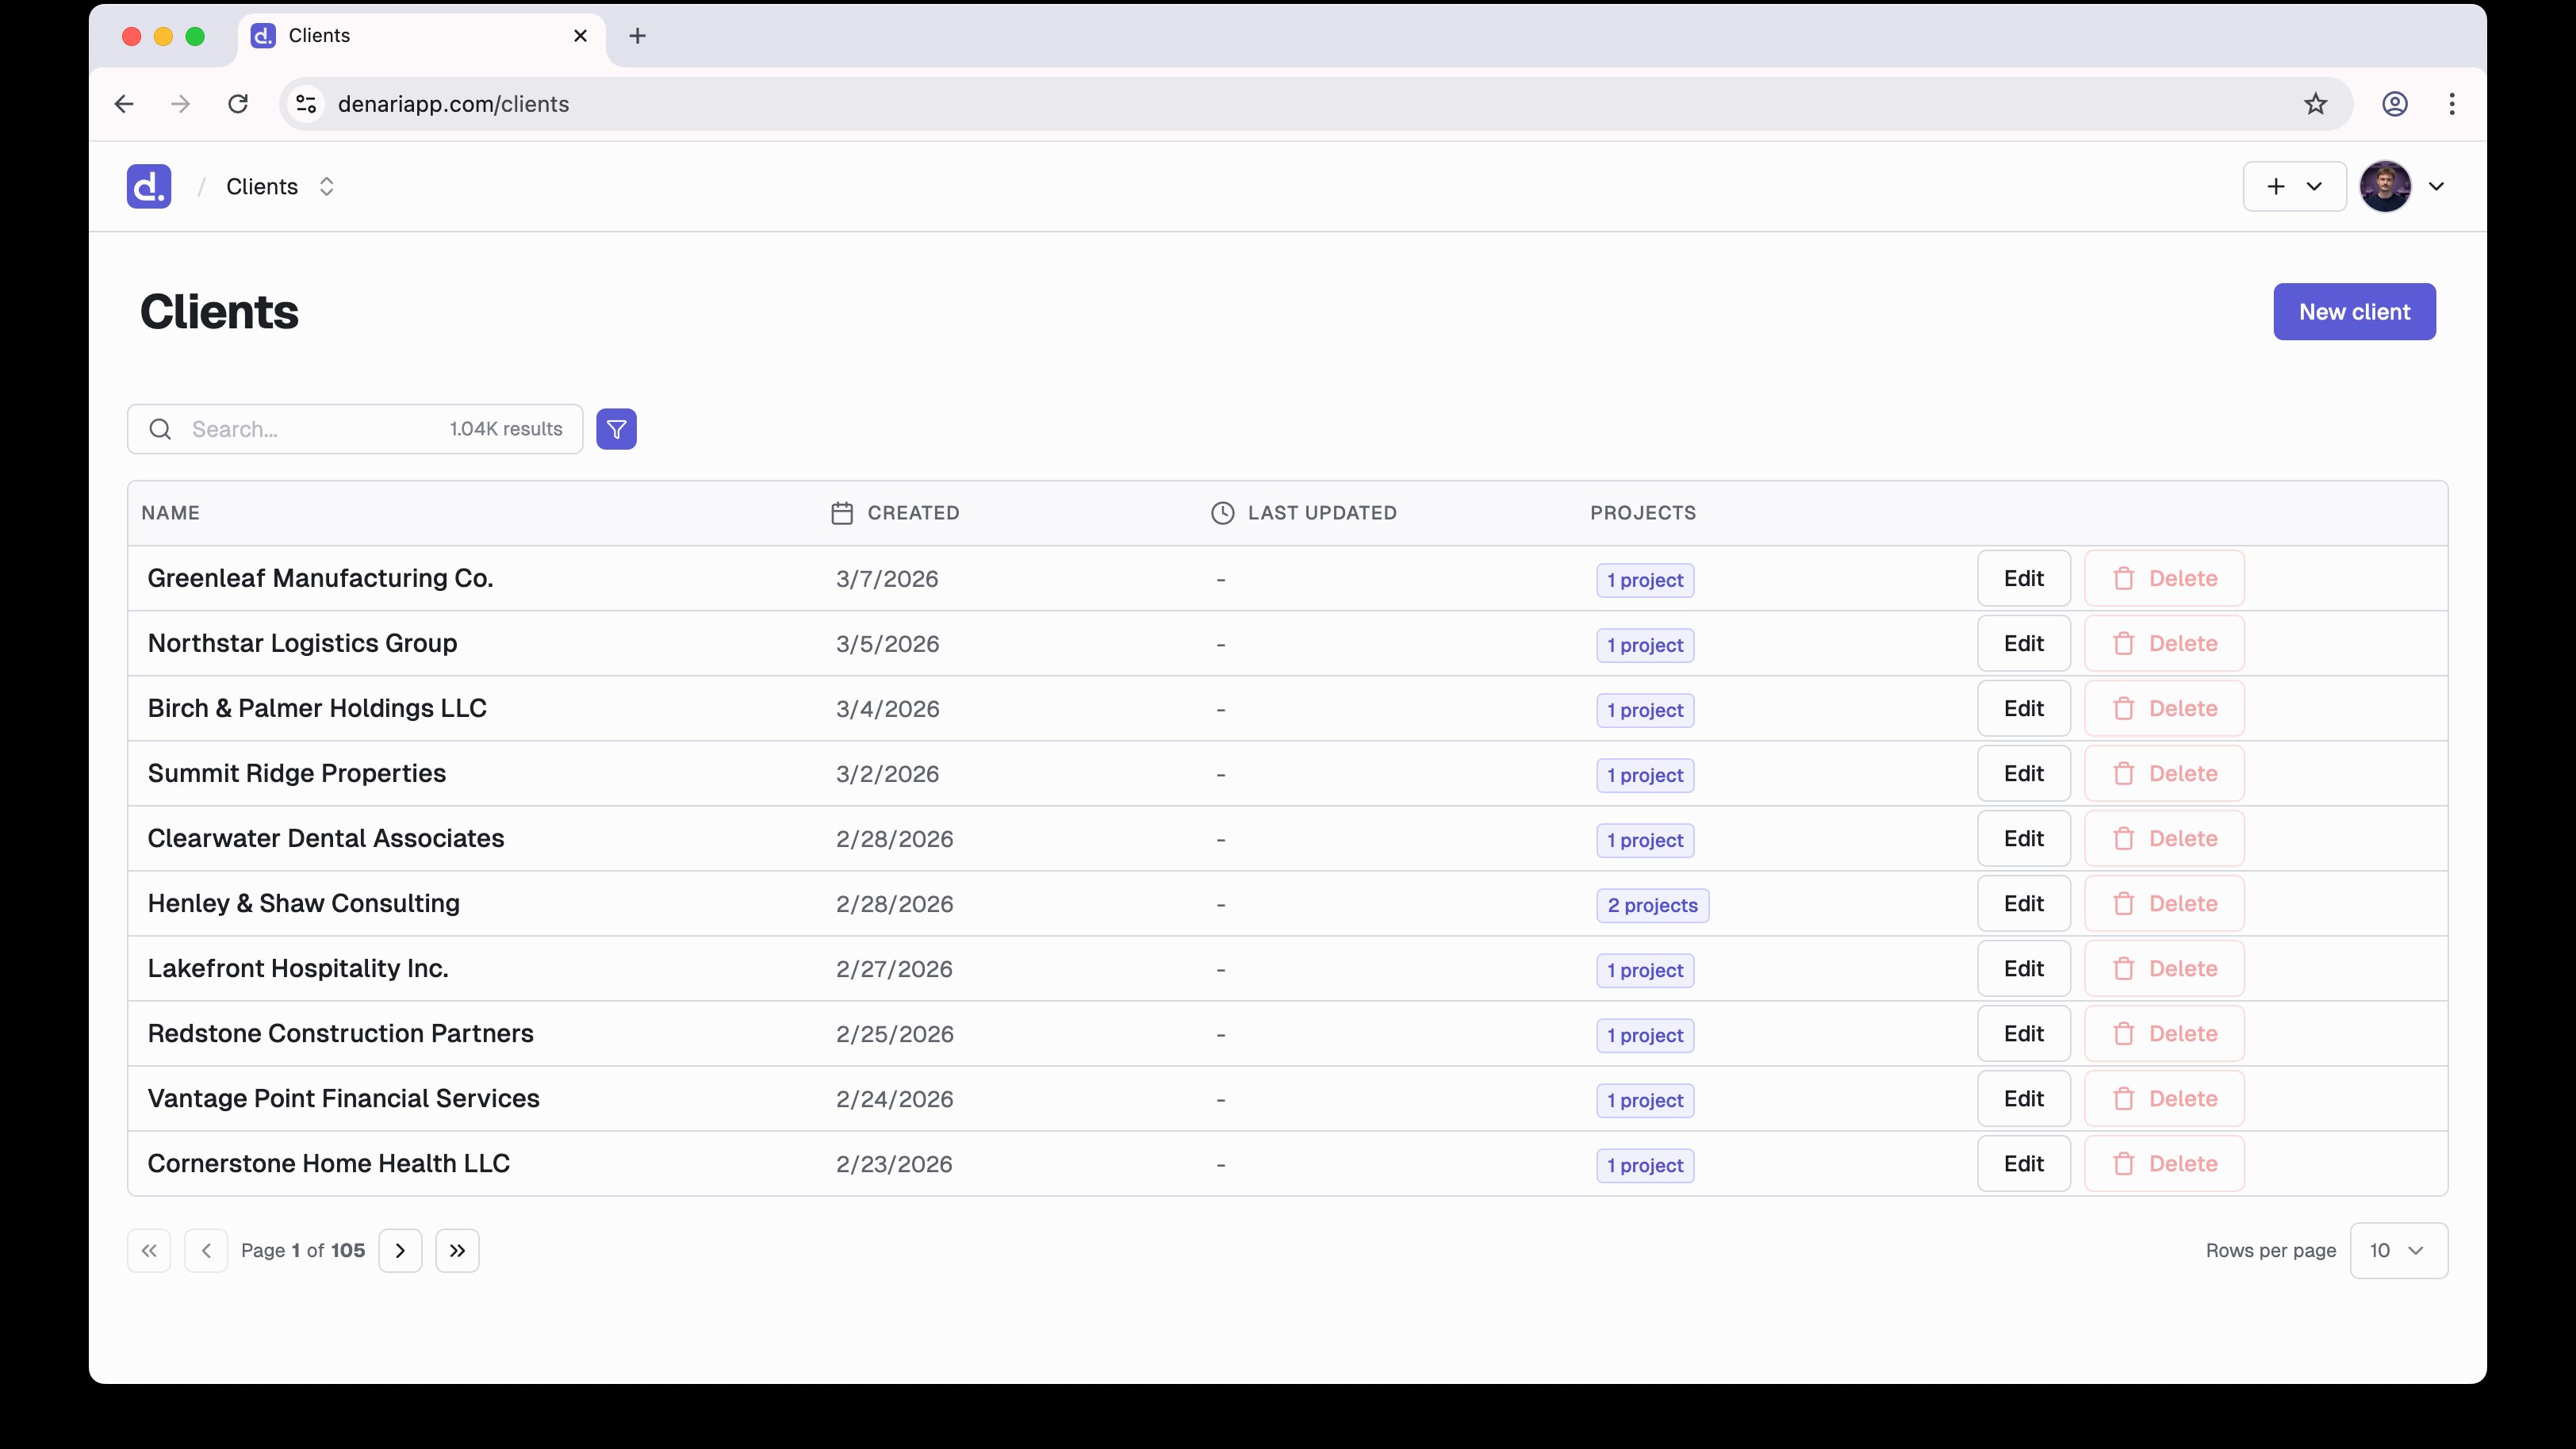Go to the previous page arrow

206,1251
